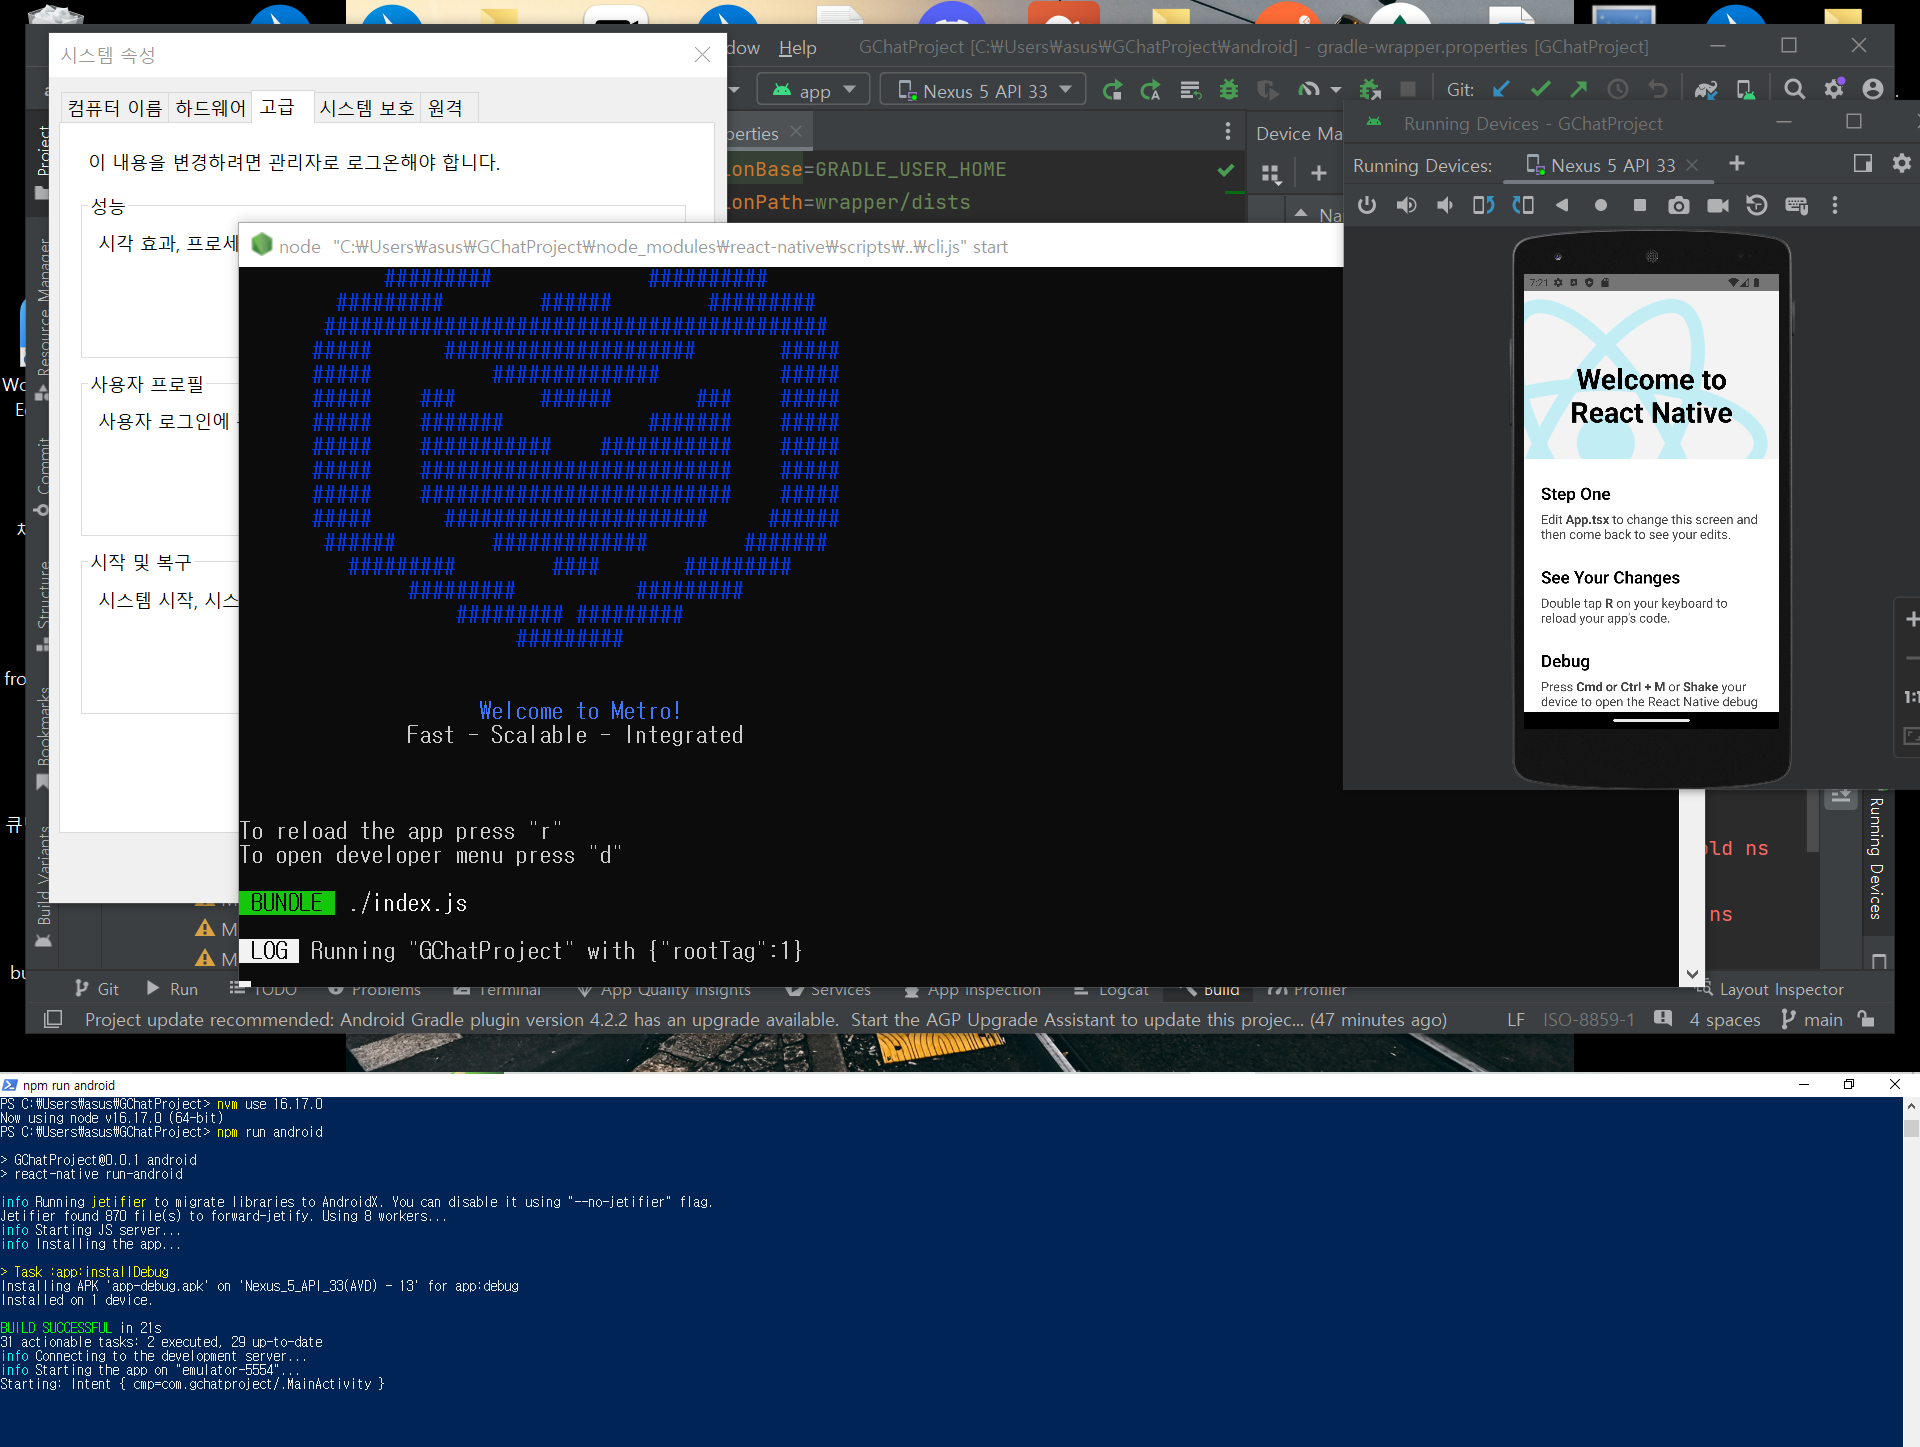Lower emulator volume with Volume Down icon
Image resolution: width=1920 pixels, height=1447 pixels.
pyautogui.click(x=1445, y=205)
